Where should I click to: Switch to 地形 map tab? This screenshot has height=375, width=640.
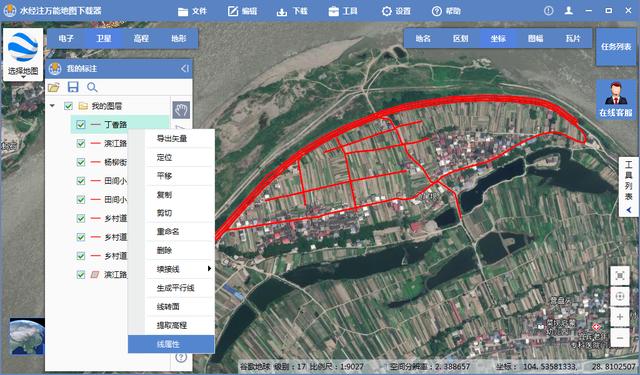(179, 38)
